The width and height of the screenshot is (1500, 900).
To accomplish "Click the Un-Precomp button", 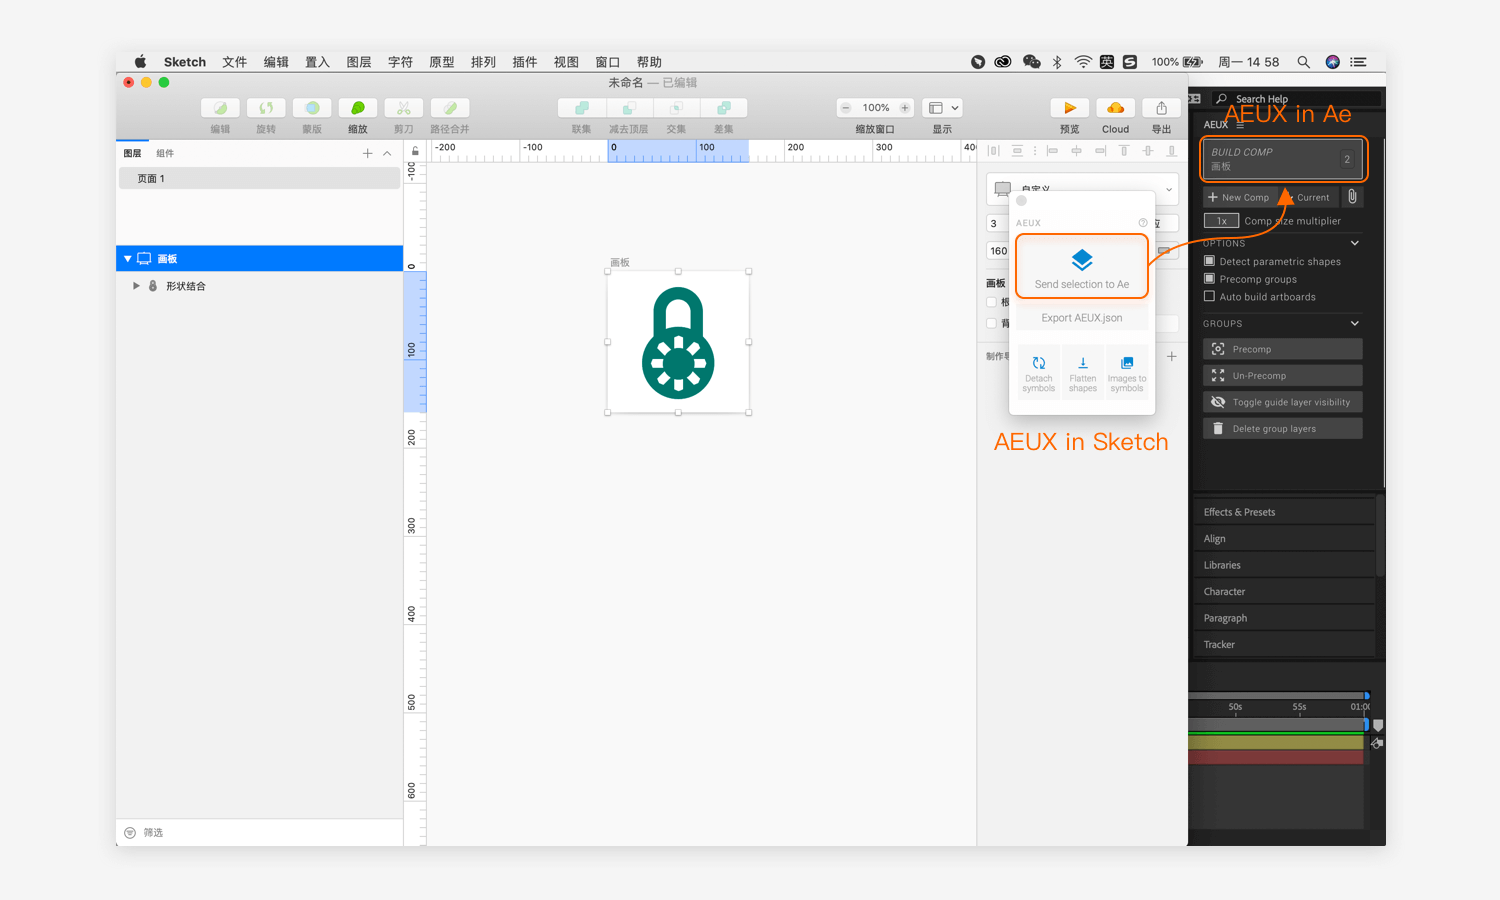I will coord(1283,376).
